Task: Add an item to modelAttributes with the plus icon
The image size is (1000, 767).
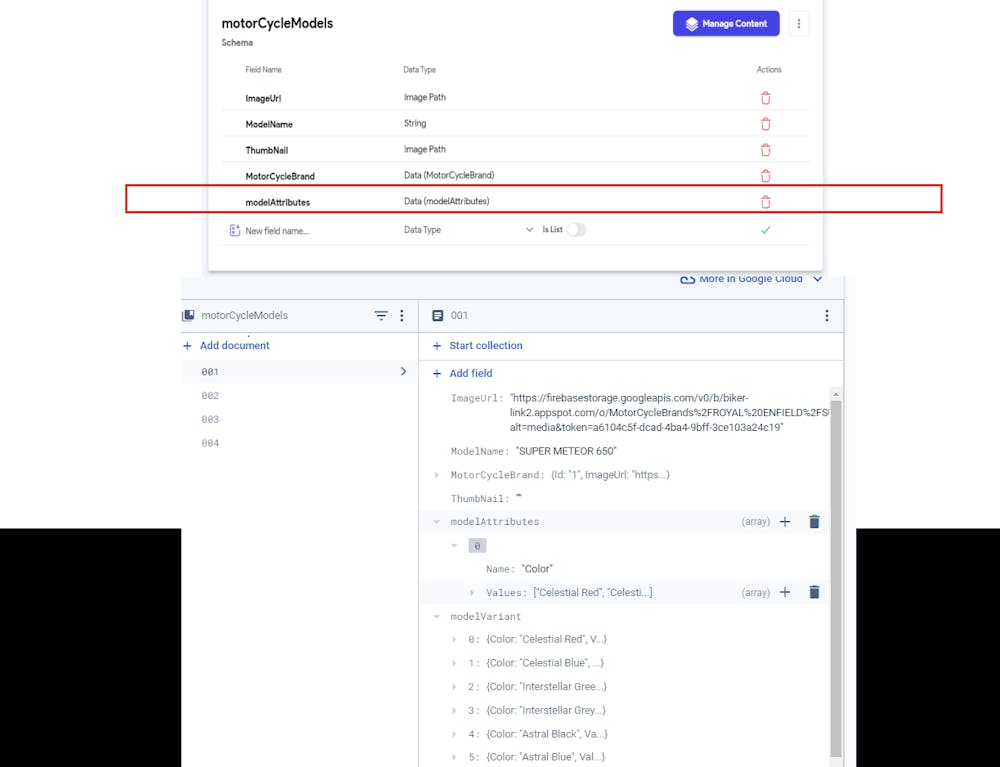Action: click(785, 521)
